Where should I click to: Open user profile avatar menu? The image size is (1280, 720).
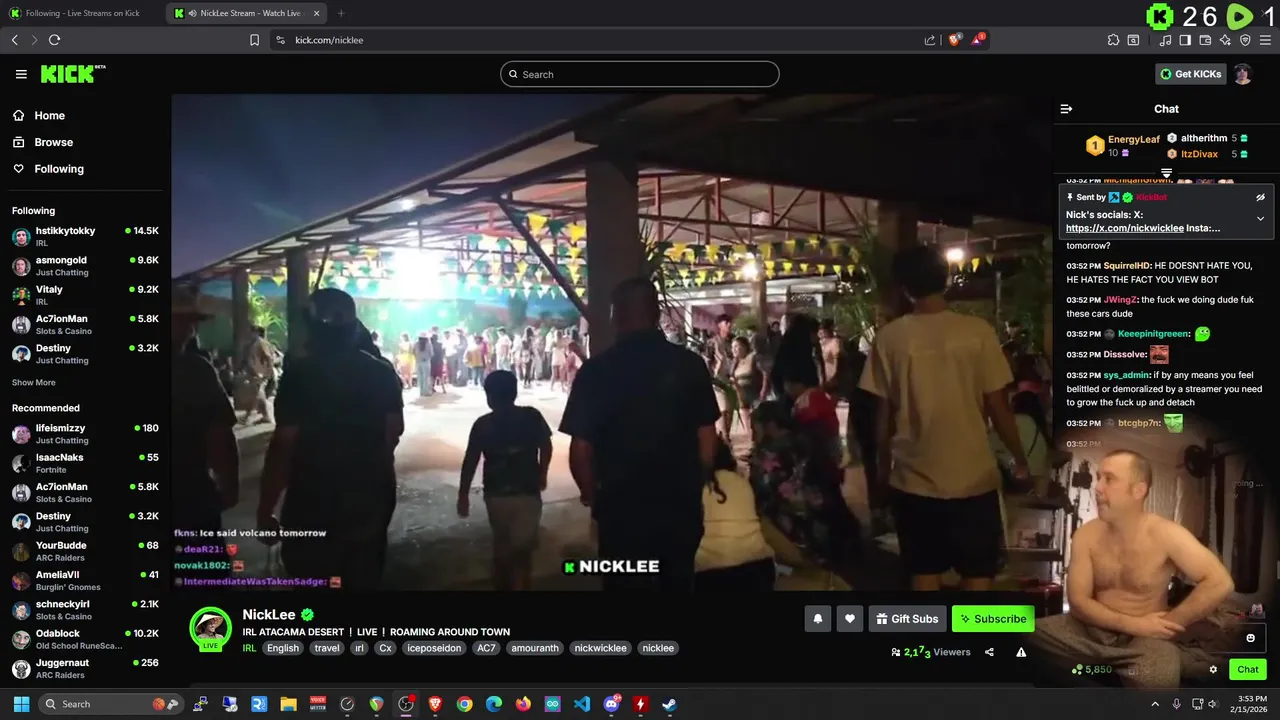pyautogui.click(x=1242, y=74)
